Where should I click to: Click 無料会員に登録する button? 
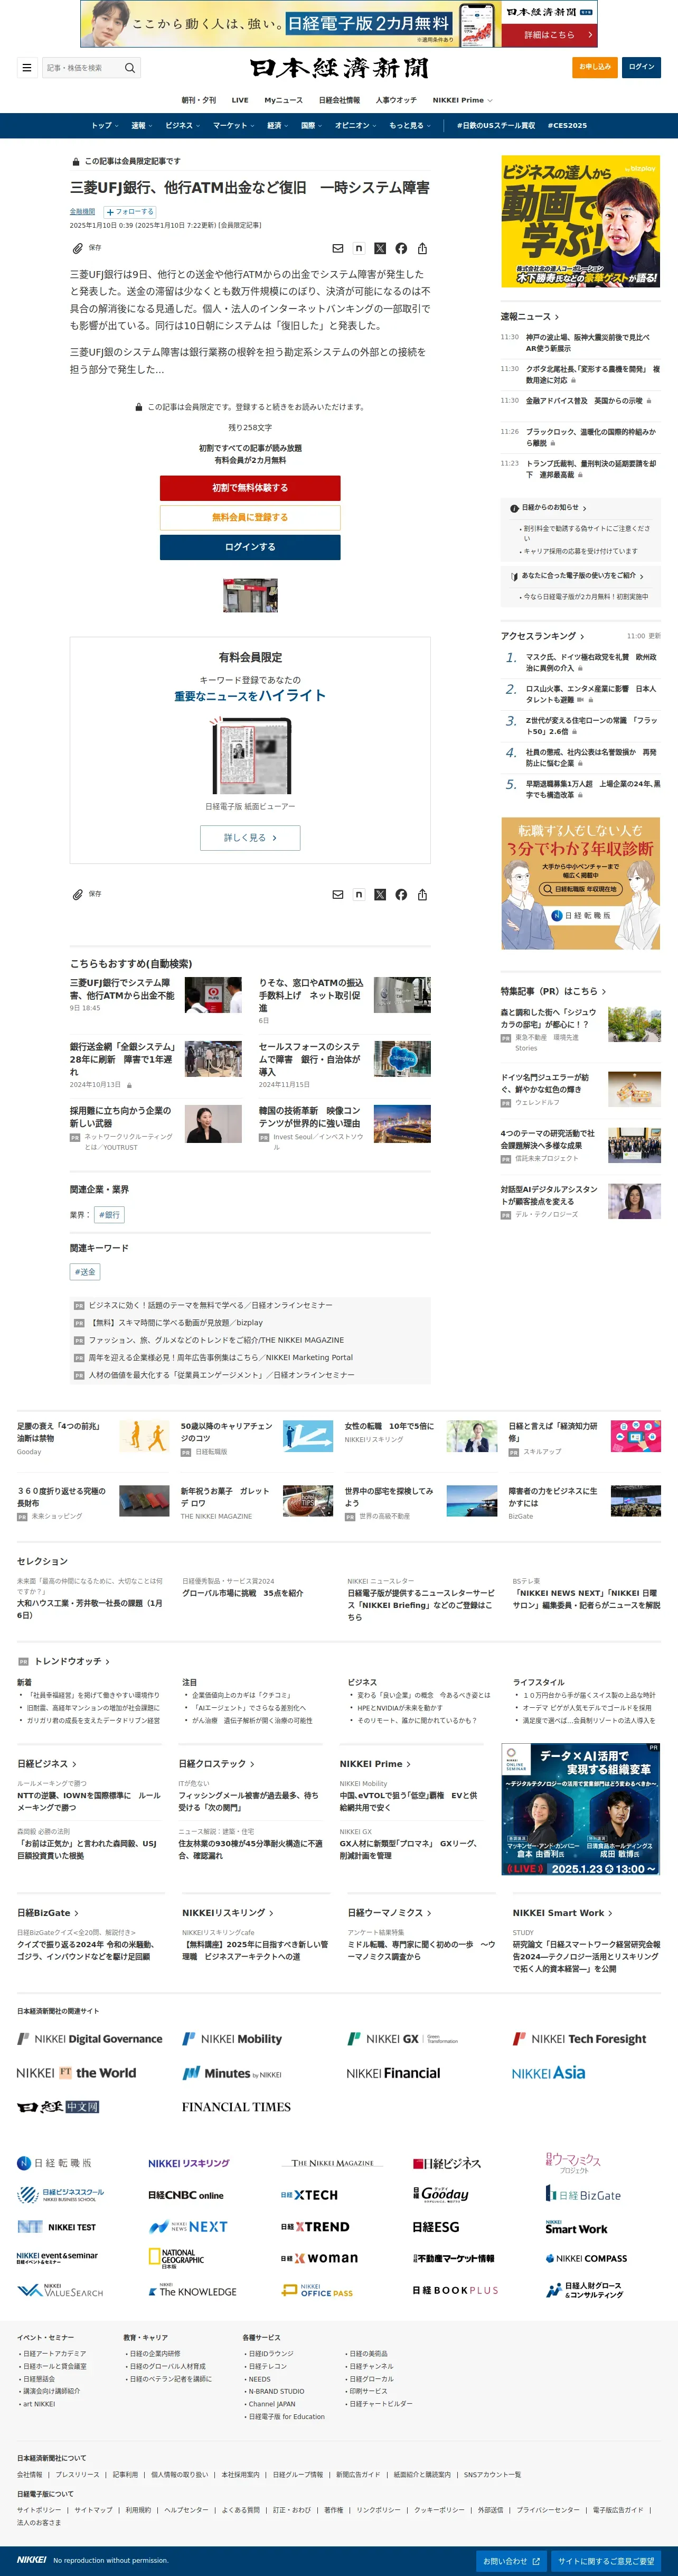click(250, 517)
